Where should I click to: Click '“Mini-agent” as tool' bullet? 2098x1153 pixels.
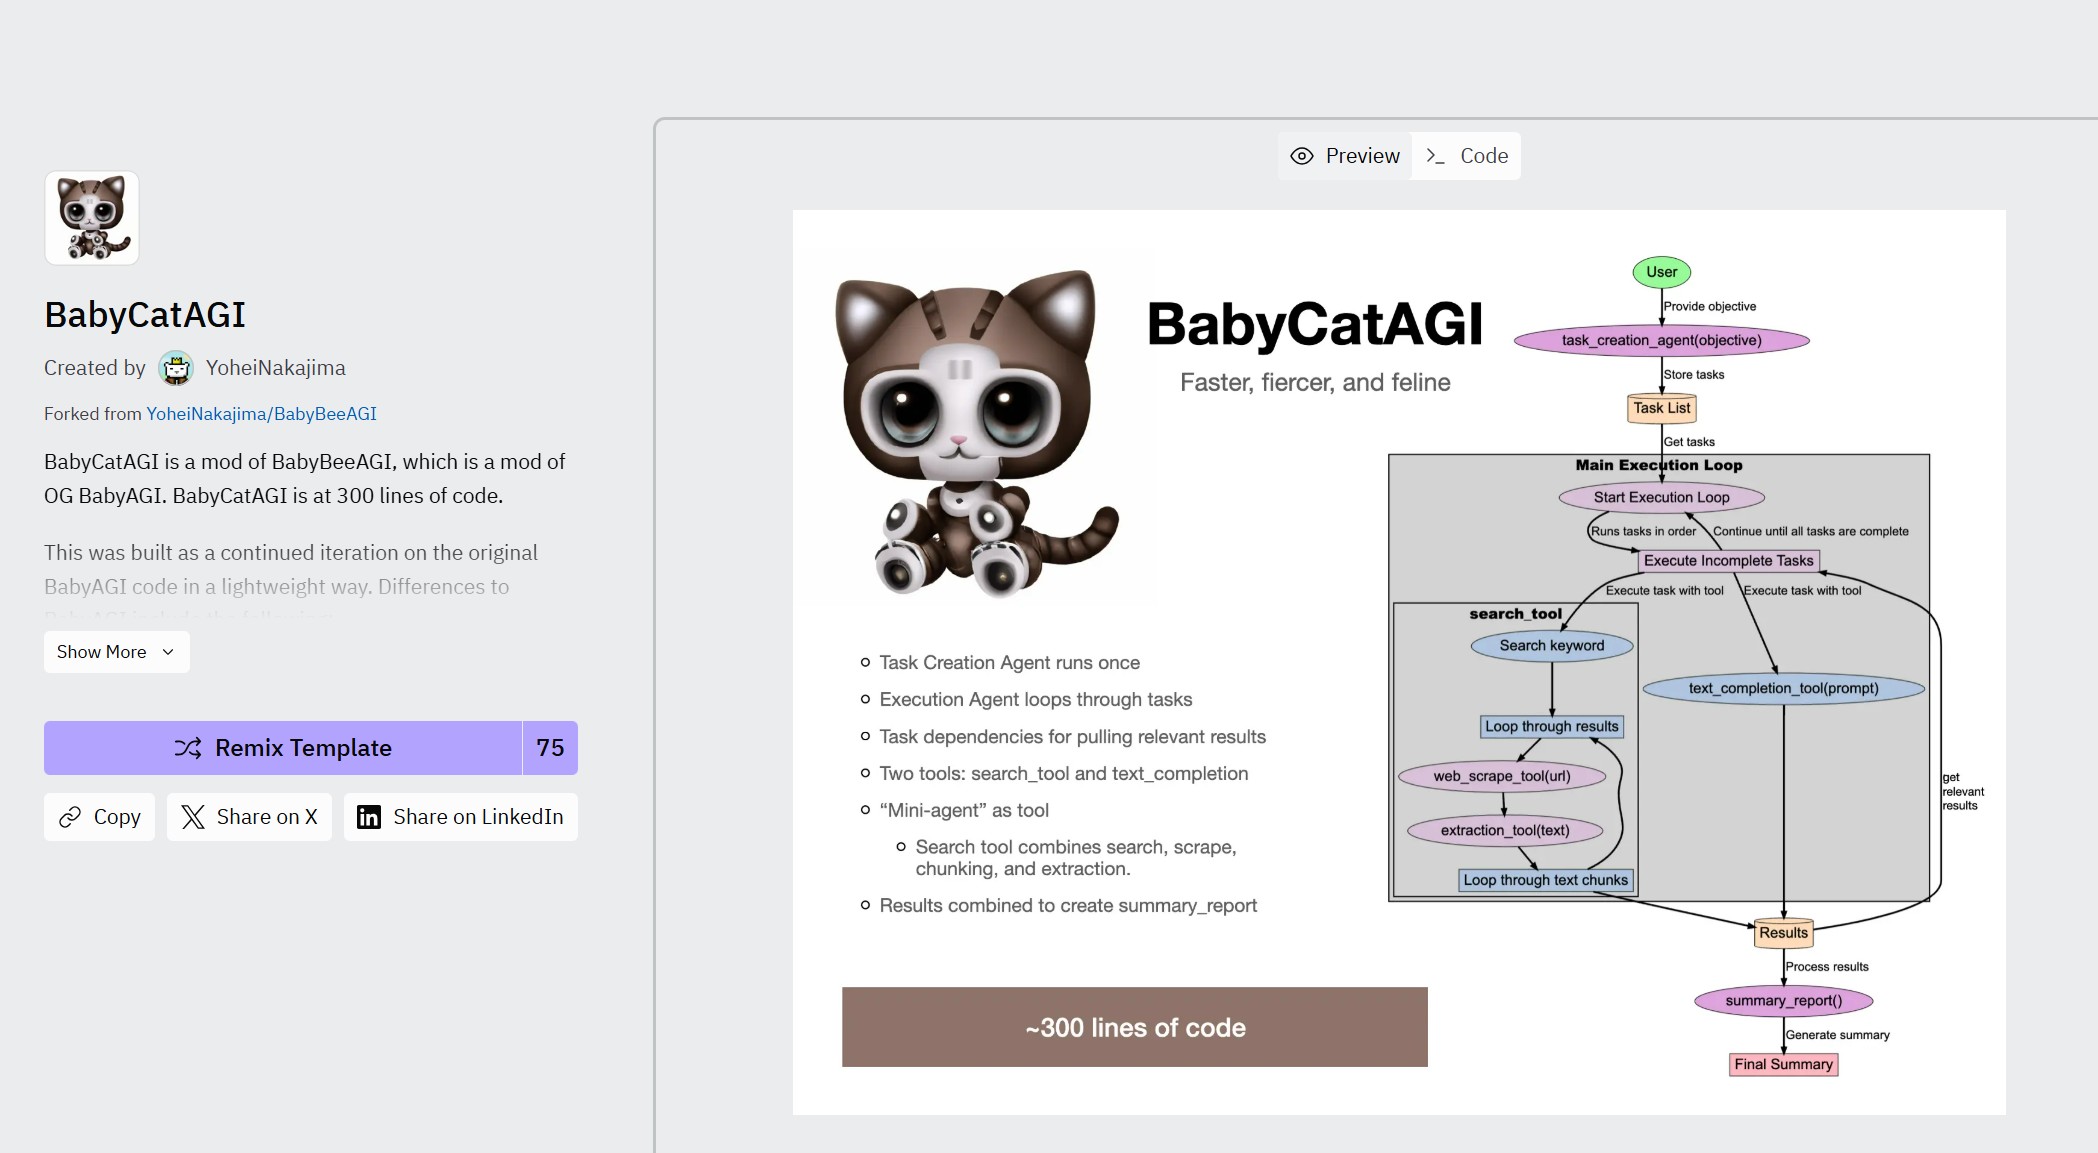964,810
